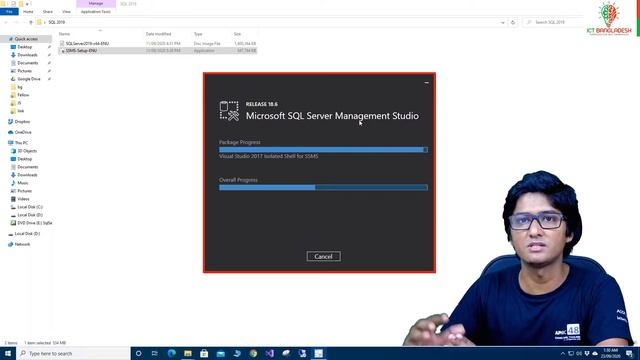Click the Search SQL 2019 box

(x=553, y=22)
